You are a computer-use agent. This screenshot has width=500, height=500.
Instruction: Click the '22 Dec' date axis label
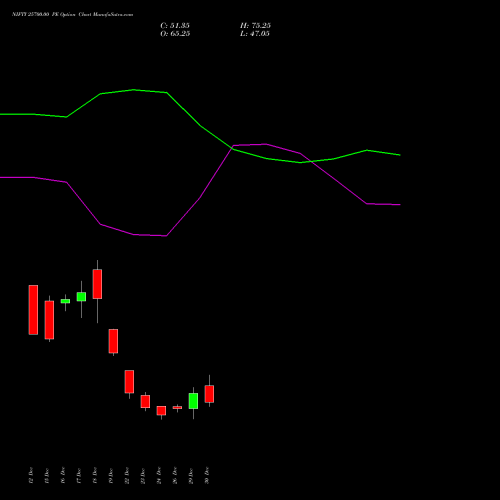click(127, 475)
